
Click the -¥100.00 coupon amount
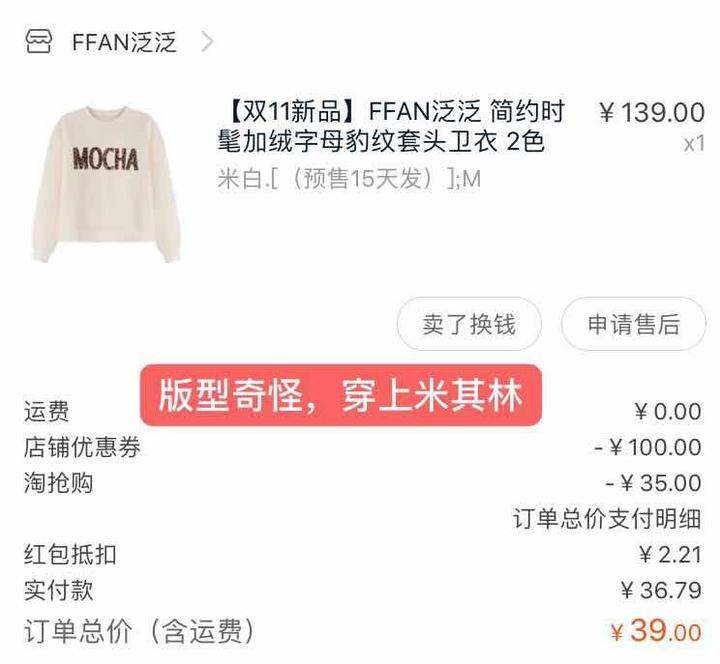(647, 447)
